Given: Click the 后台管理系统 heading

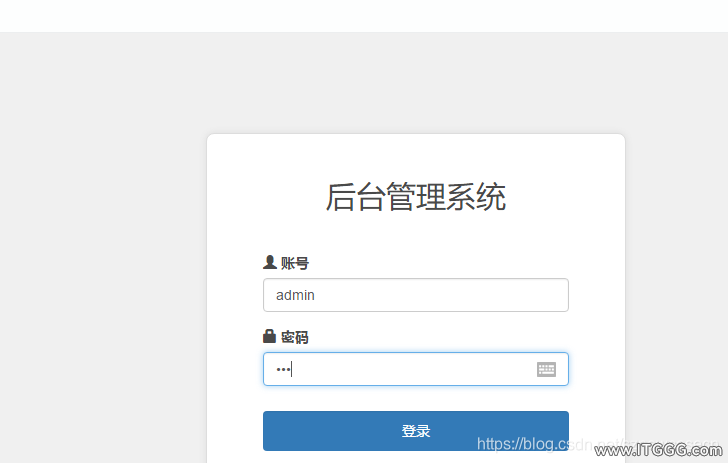Looking at the screenshot, I should pos(416,197).
